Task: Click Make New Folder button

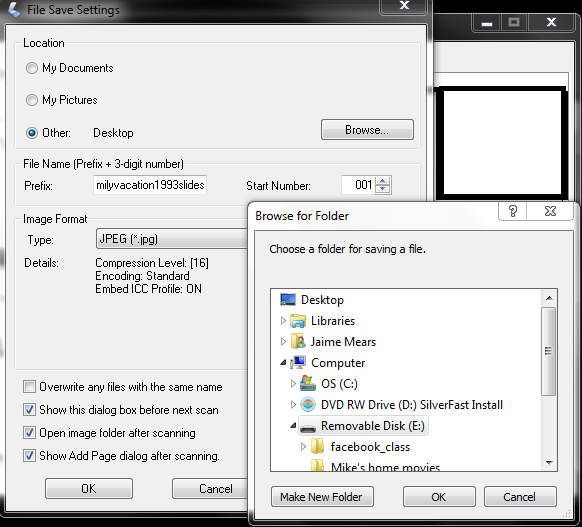Action: tap(322, 497)
